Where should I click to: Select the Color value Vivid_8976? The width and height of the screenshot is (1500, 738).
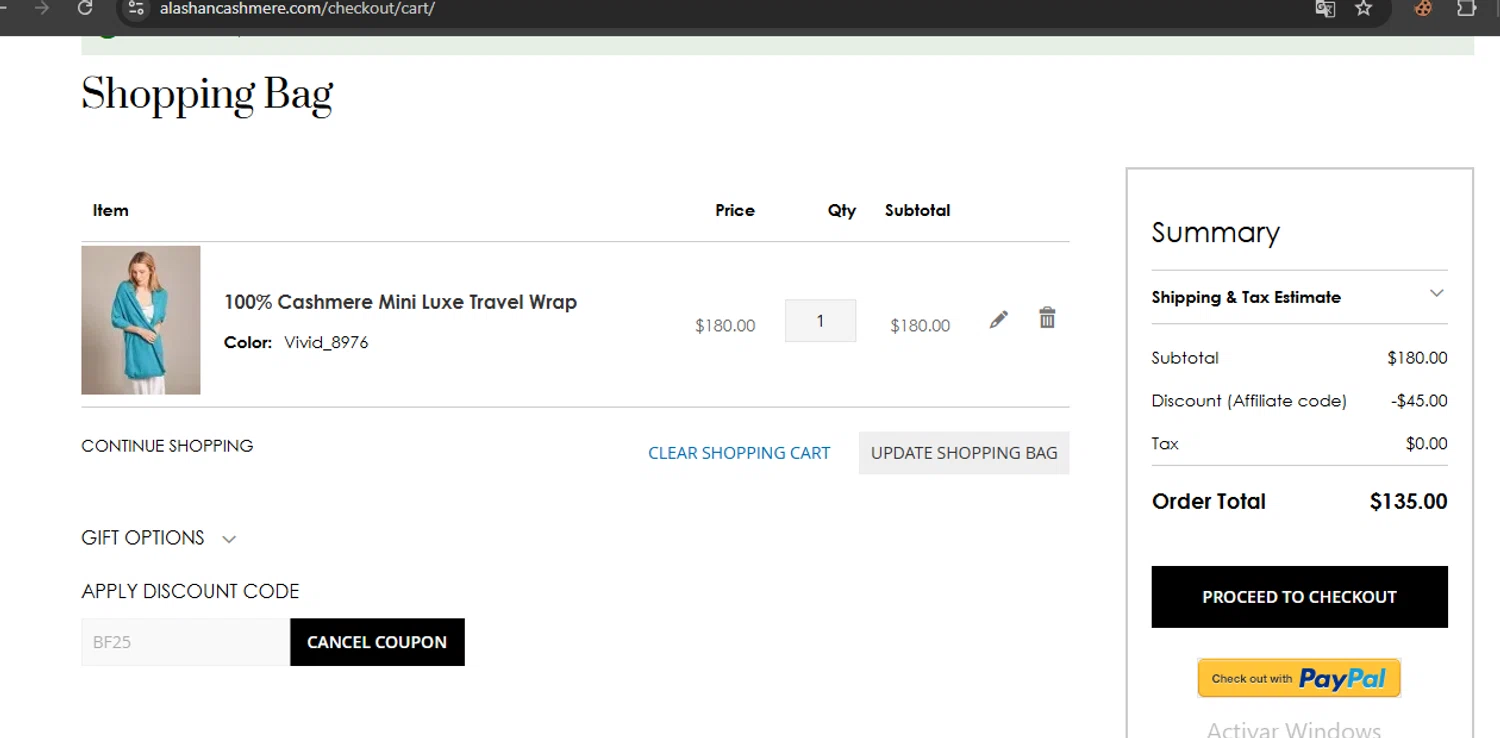326,342
